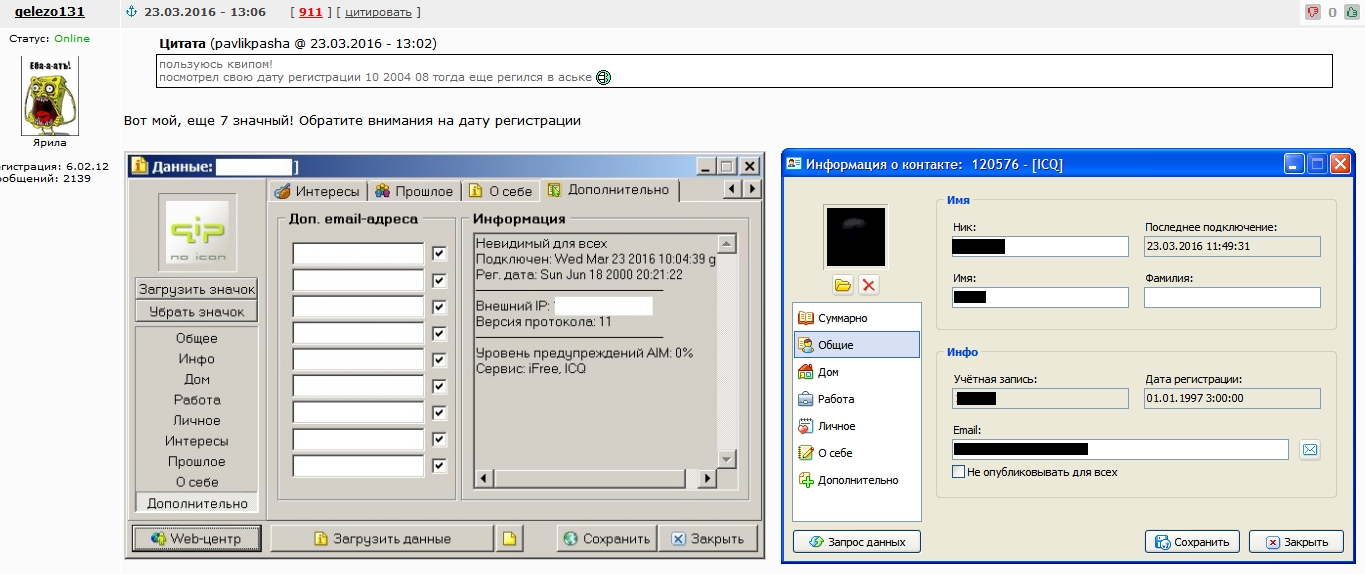The image size is (1365, 574).
Task: Click the red X remove avatar icon
Action: tap(869, 286)
